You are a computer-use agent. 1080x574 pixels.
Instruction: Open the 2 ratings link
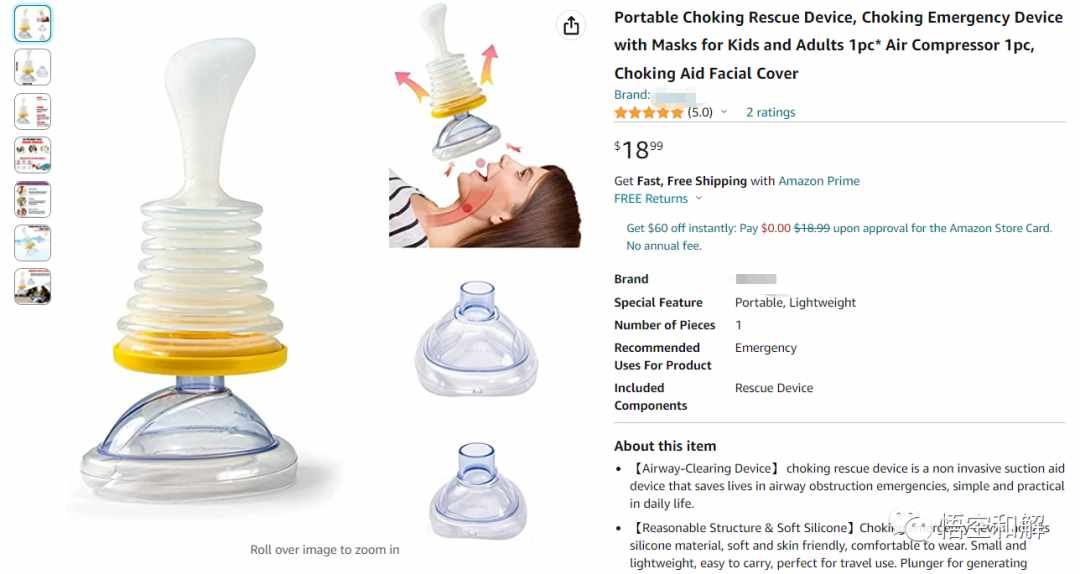[770, 112]
